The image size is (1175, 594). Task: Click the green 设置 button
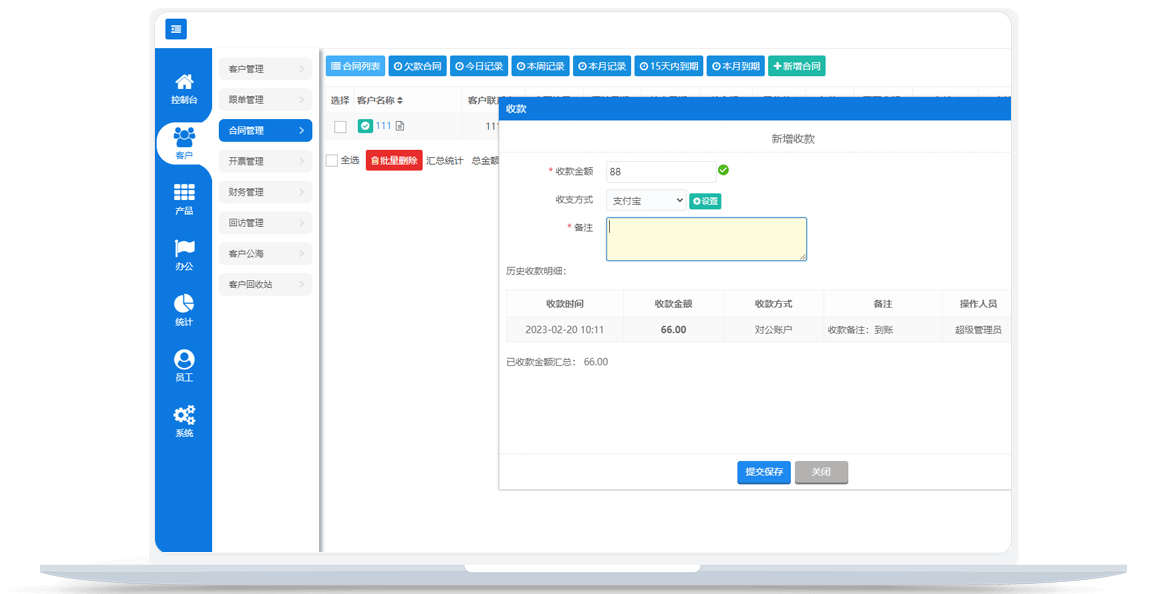pos(705,201)
